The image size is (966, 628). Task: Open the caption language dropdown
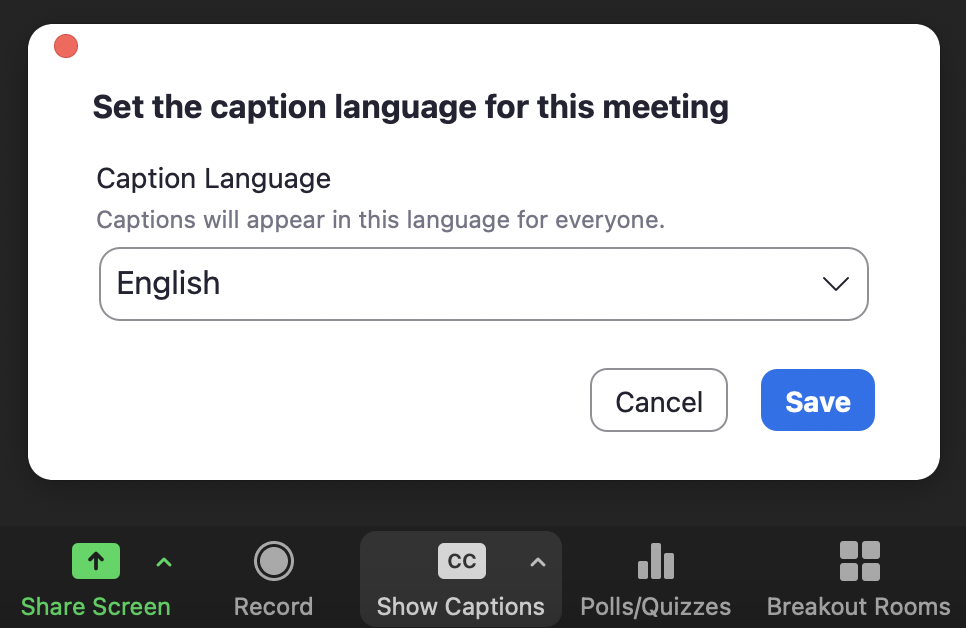(x=483, y=283)
